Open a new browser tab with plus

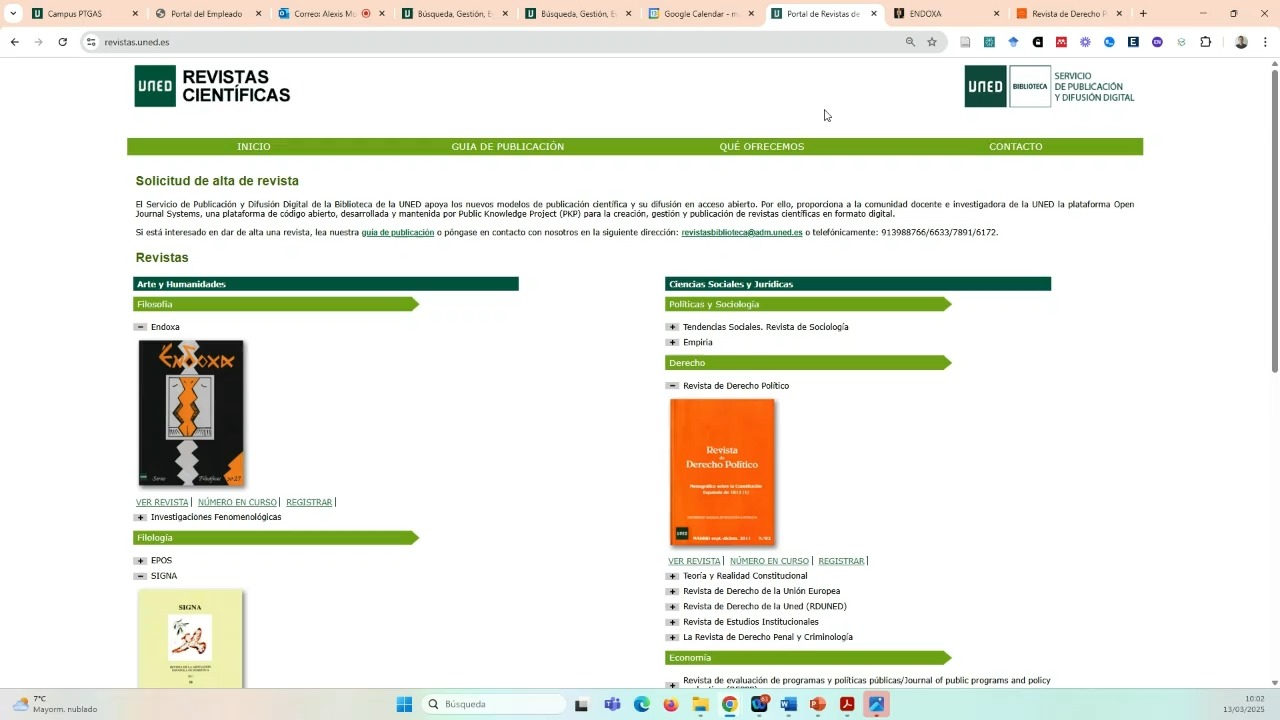pos(1143,14)
